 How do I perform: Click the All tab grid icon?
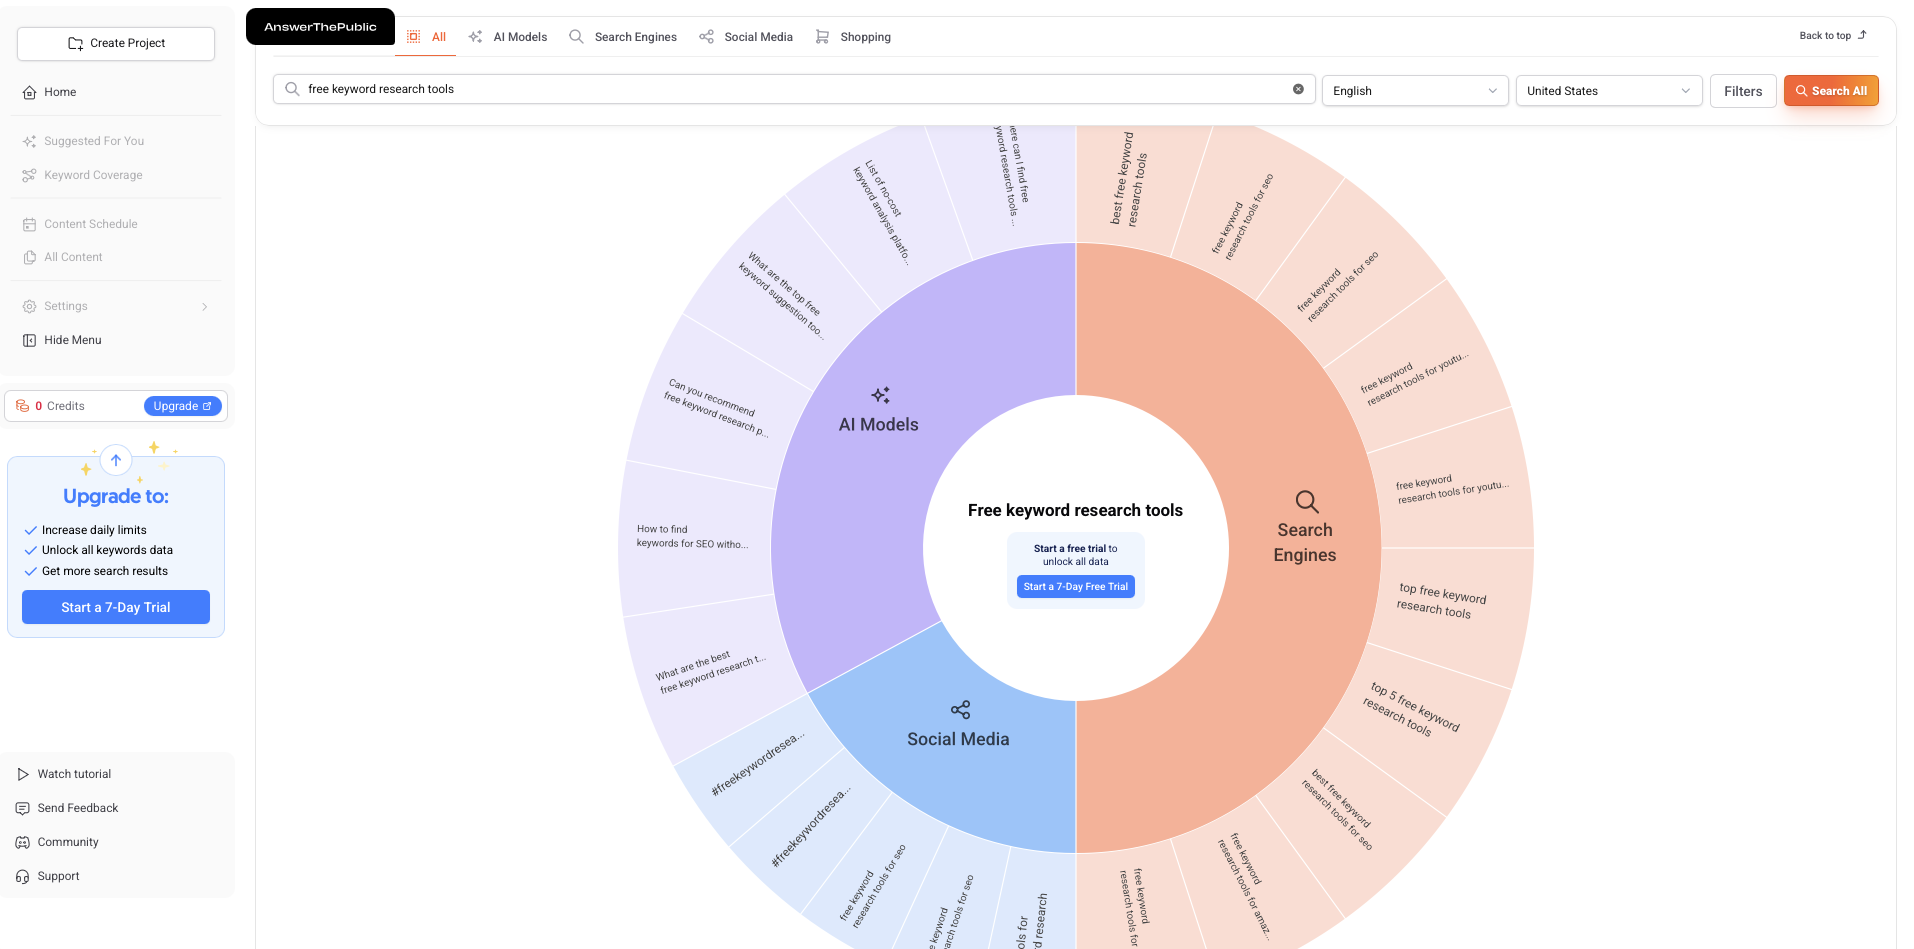click(x=413, y=37)
